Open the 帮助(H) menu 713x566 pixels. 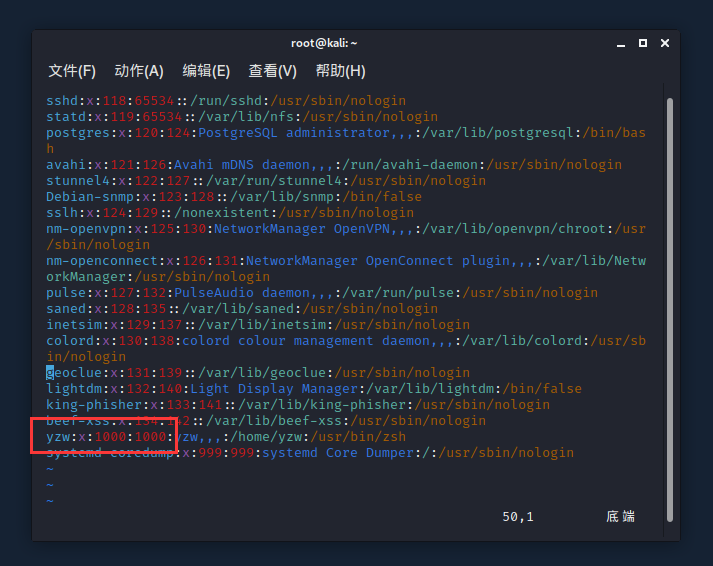point(340,71)
